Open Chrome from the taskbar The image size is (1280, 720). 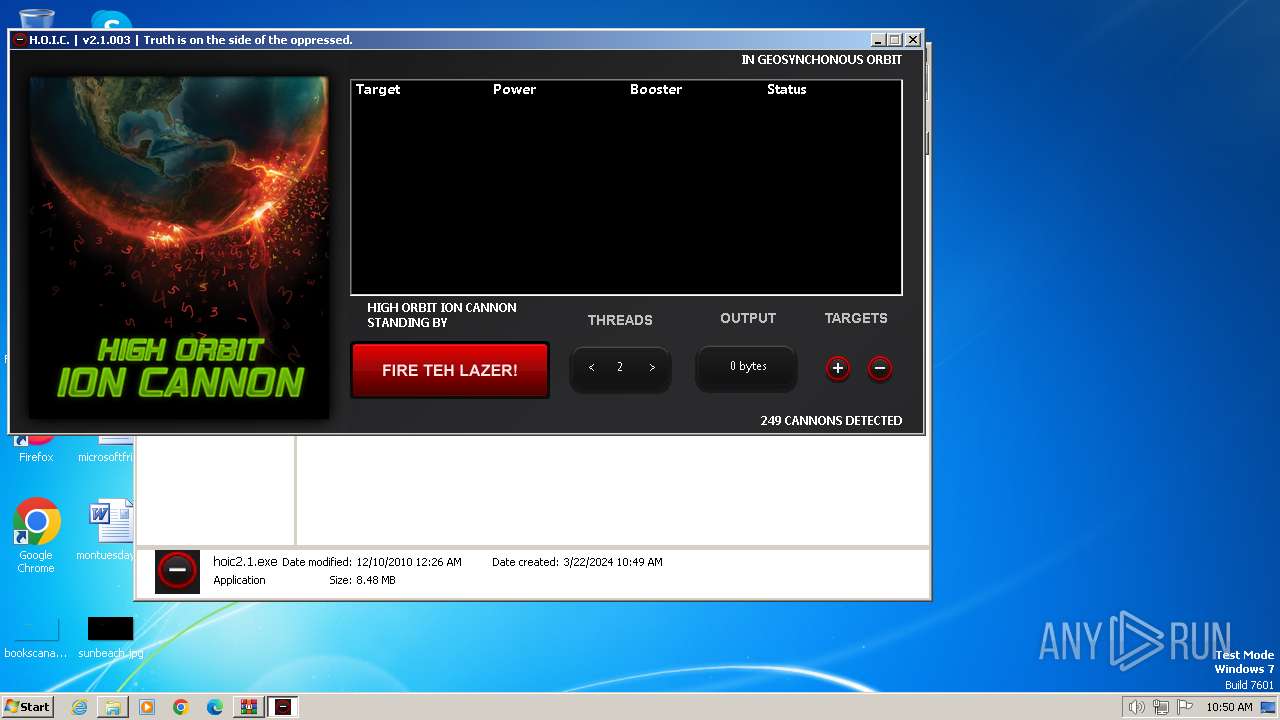click(181, 707)
